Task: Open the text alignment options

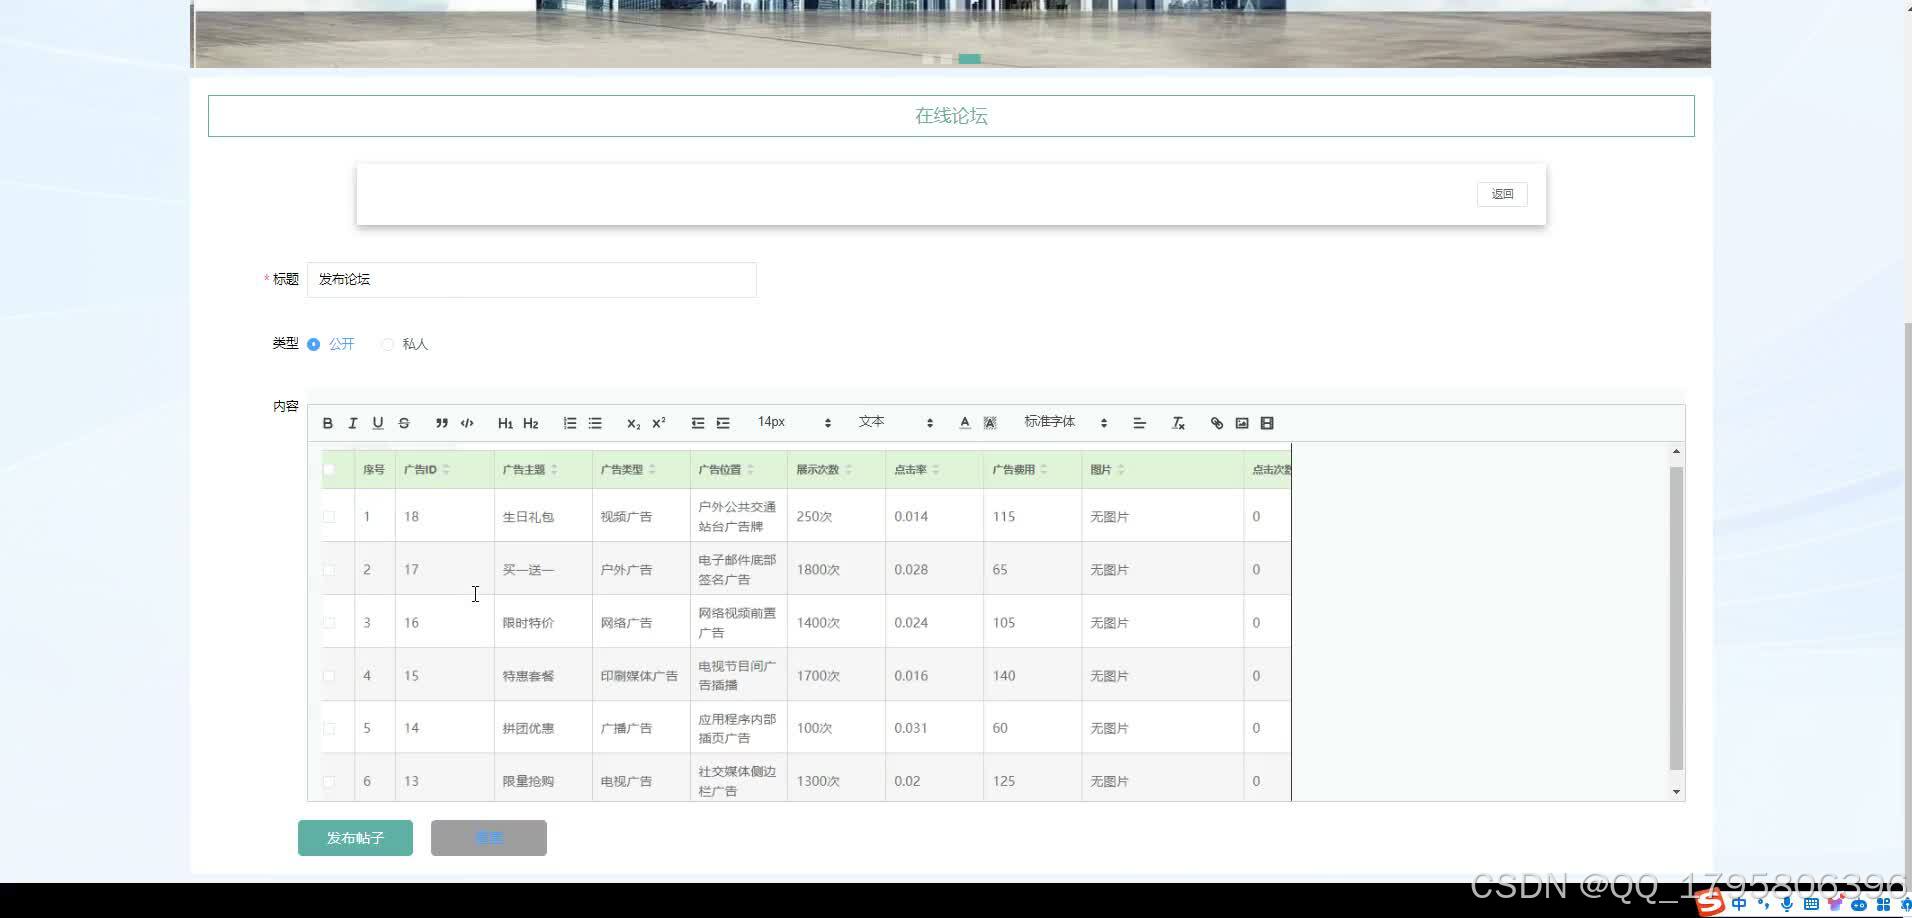Action: pos(1139,423)
